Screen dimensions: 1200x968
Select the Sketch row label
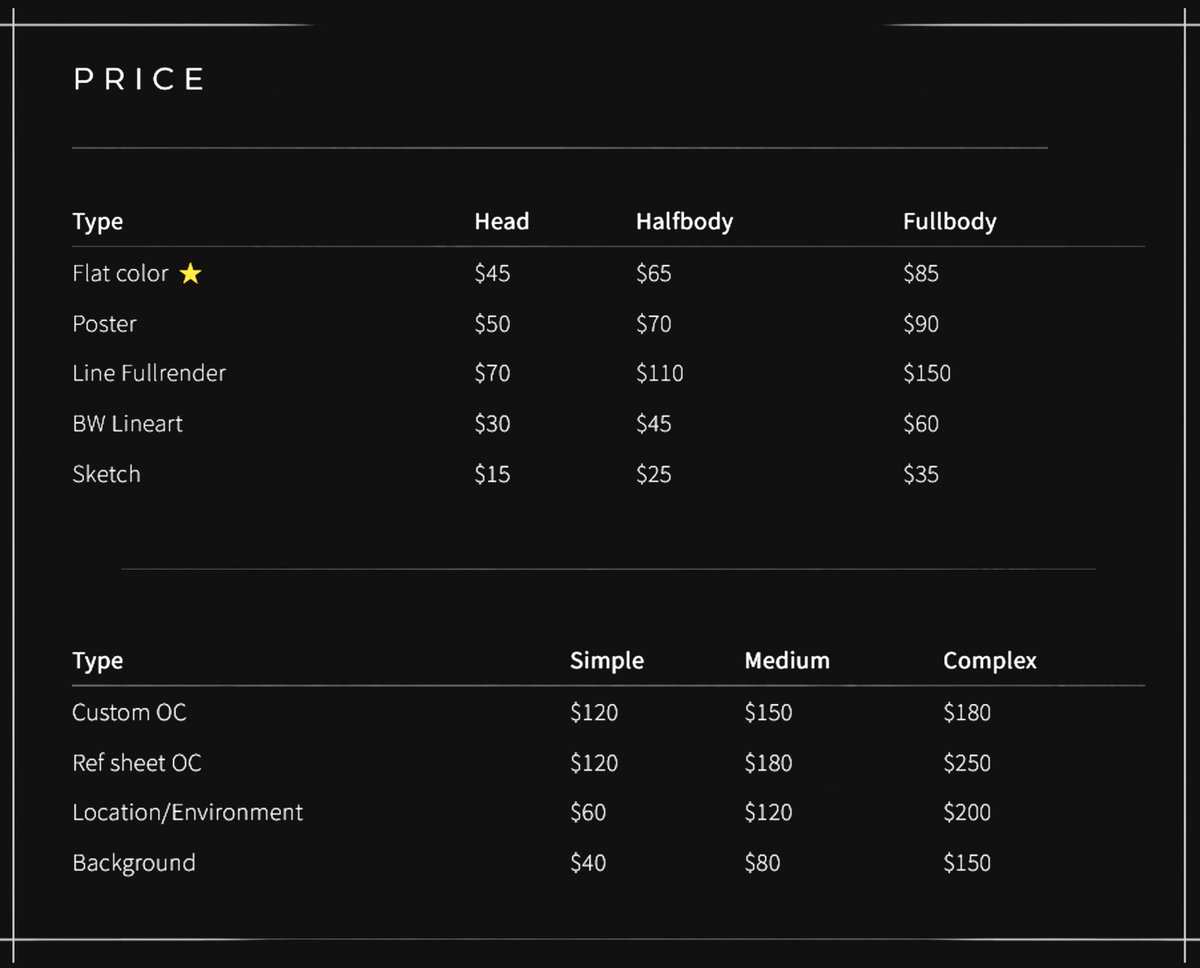click(x=106, y=474)
